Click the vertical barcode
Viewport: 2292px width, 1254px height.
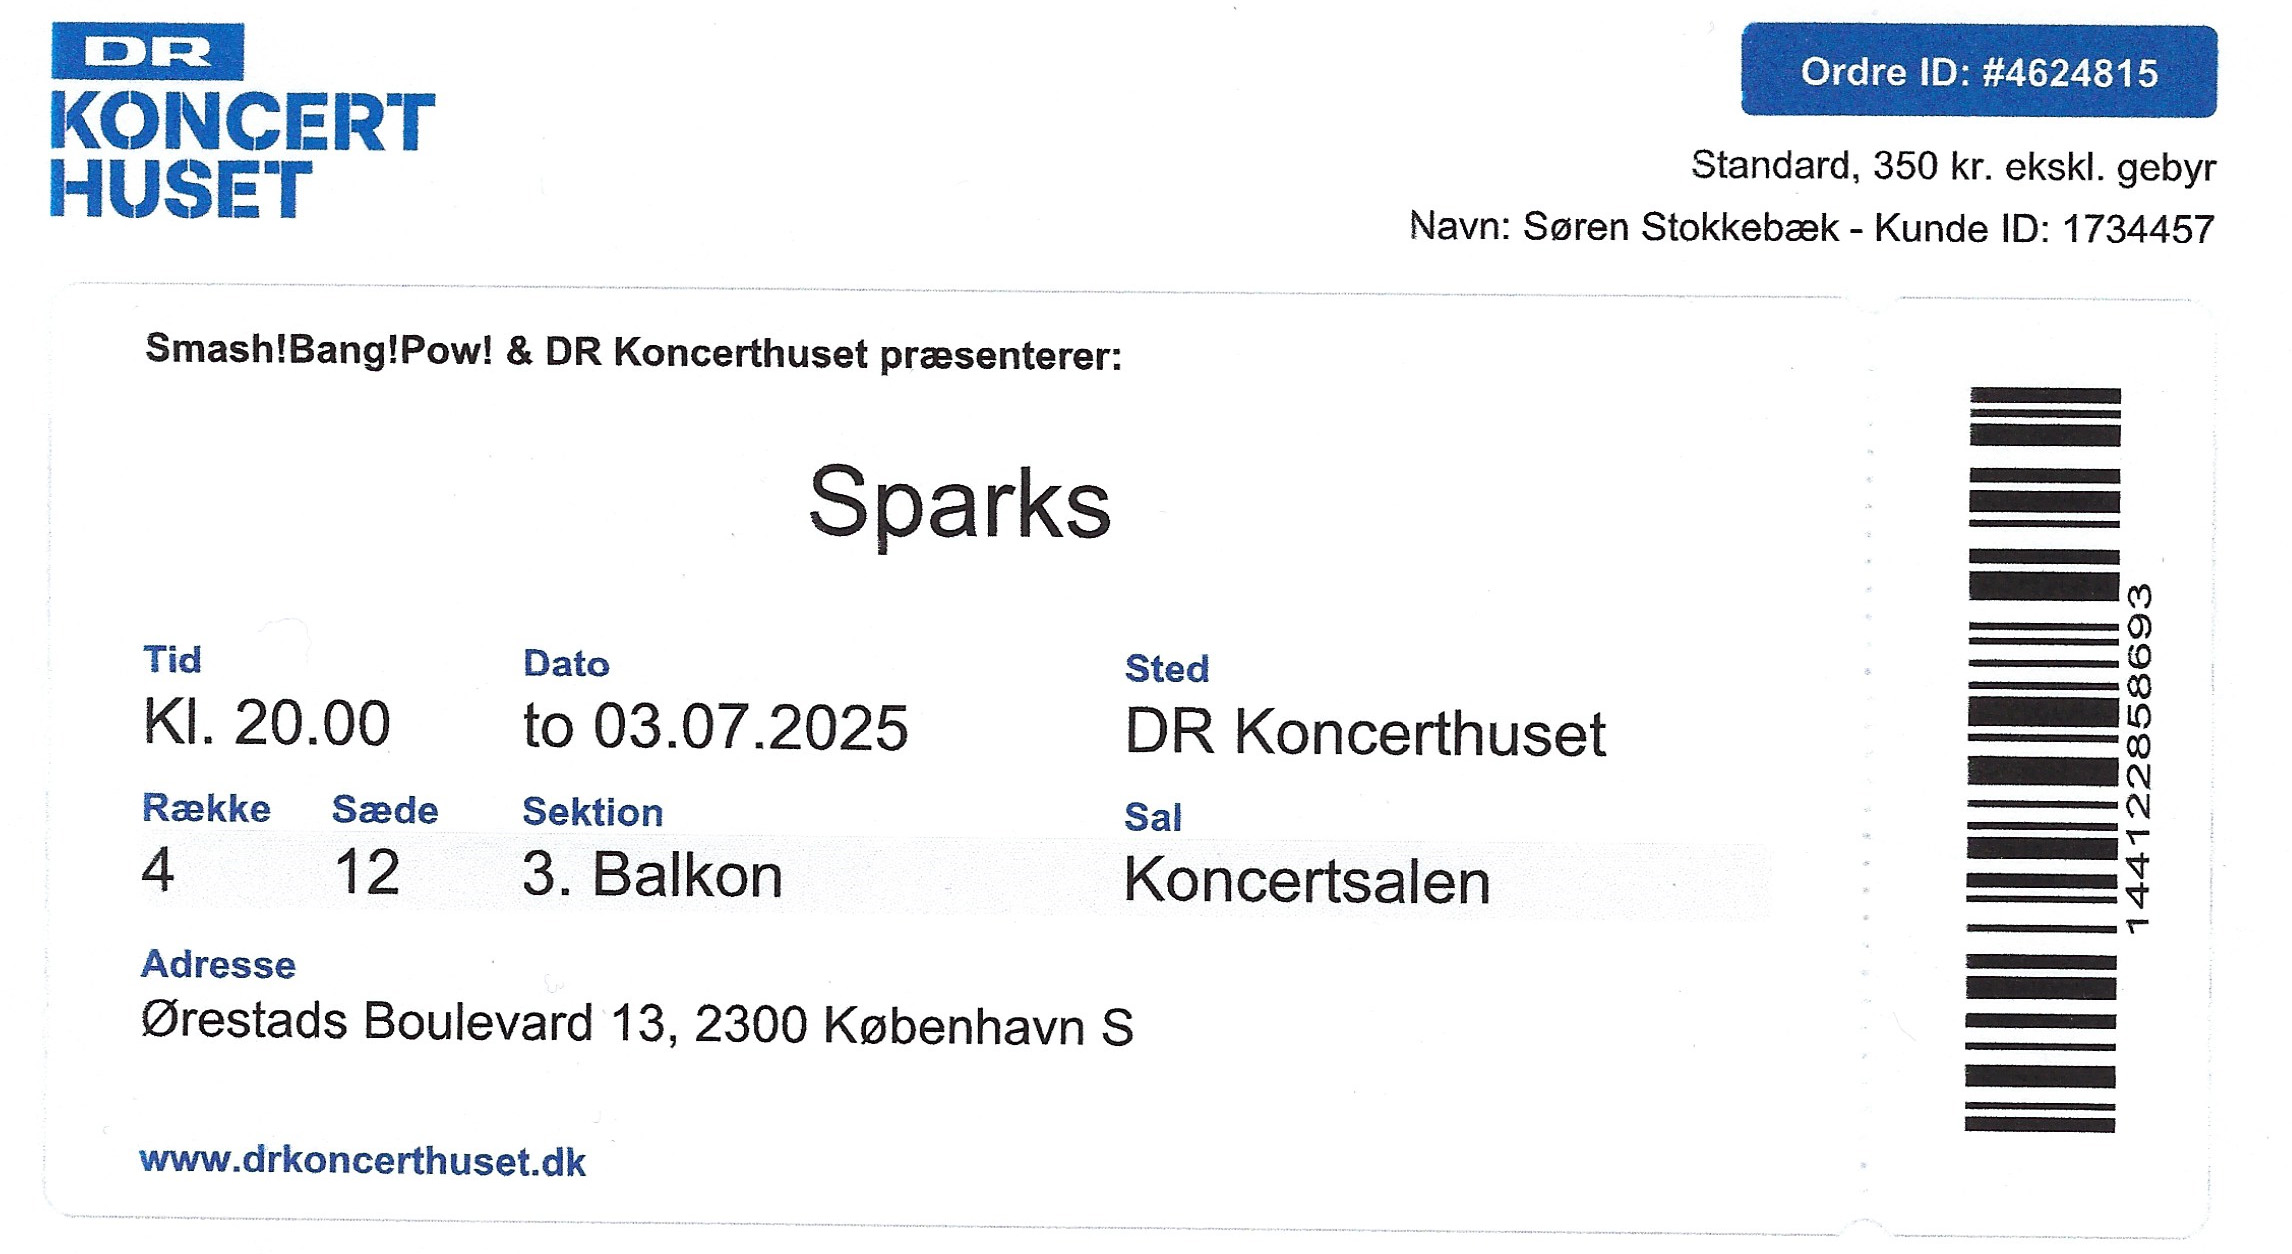tap(2042, 760)
